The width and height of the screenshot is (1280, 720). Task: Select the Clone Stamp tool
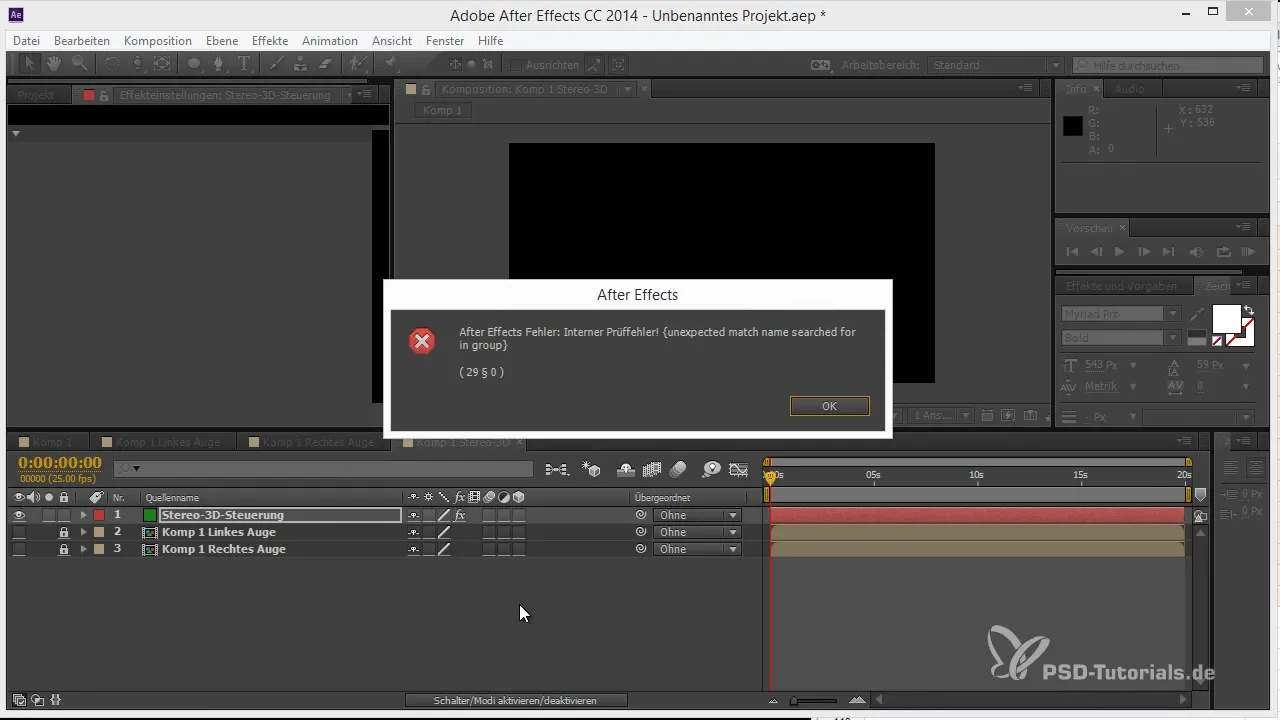click(x=301, y=64)
